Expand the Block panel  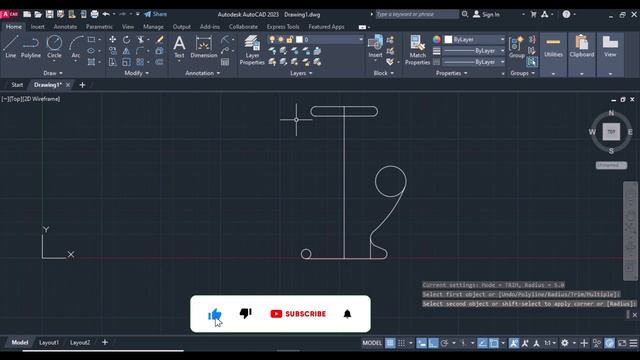[384, 73]
